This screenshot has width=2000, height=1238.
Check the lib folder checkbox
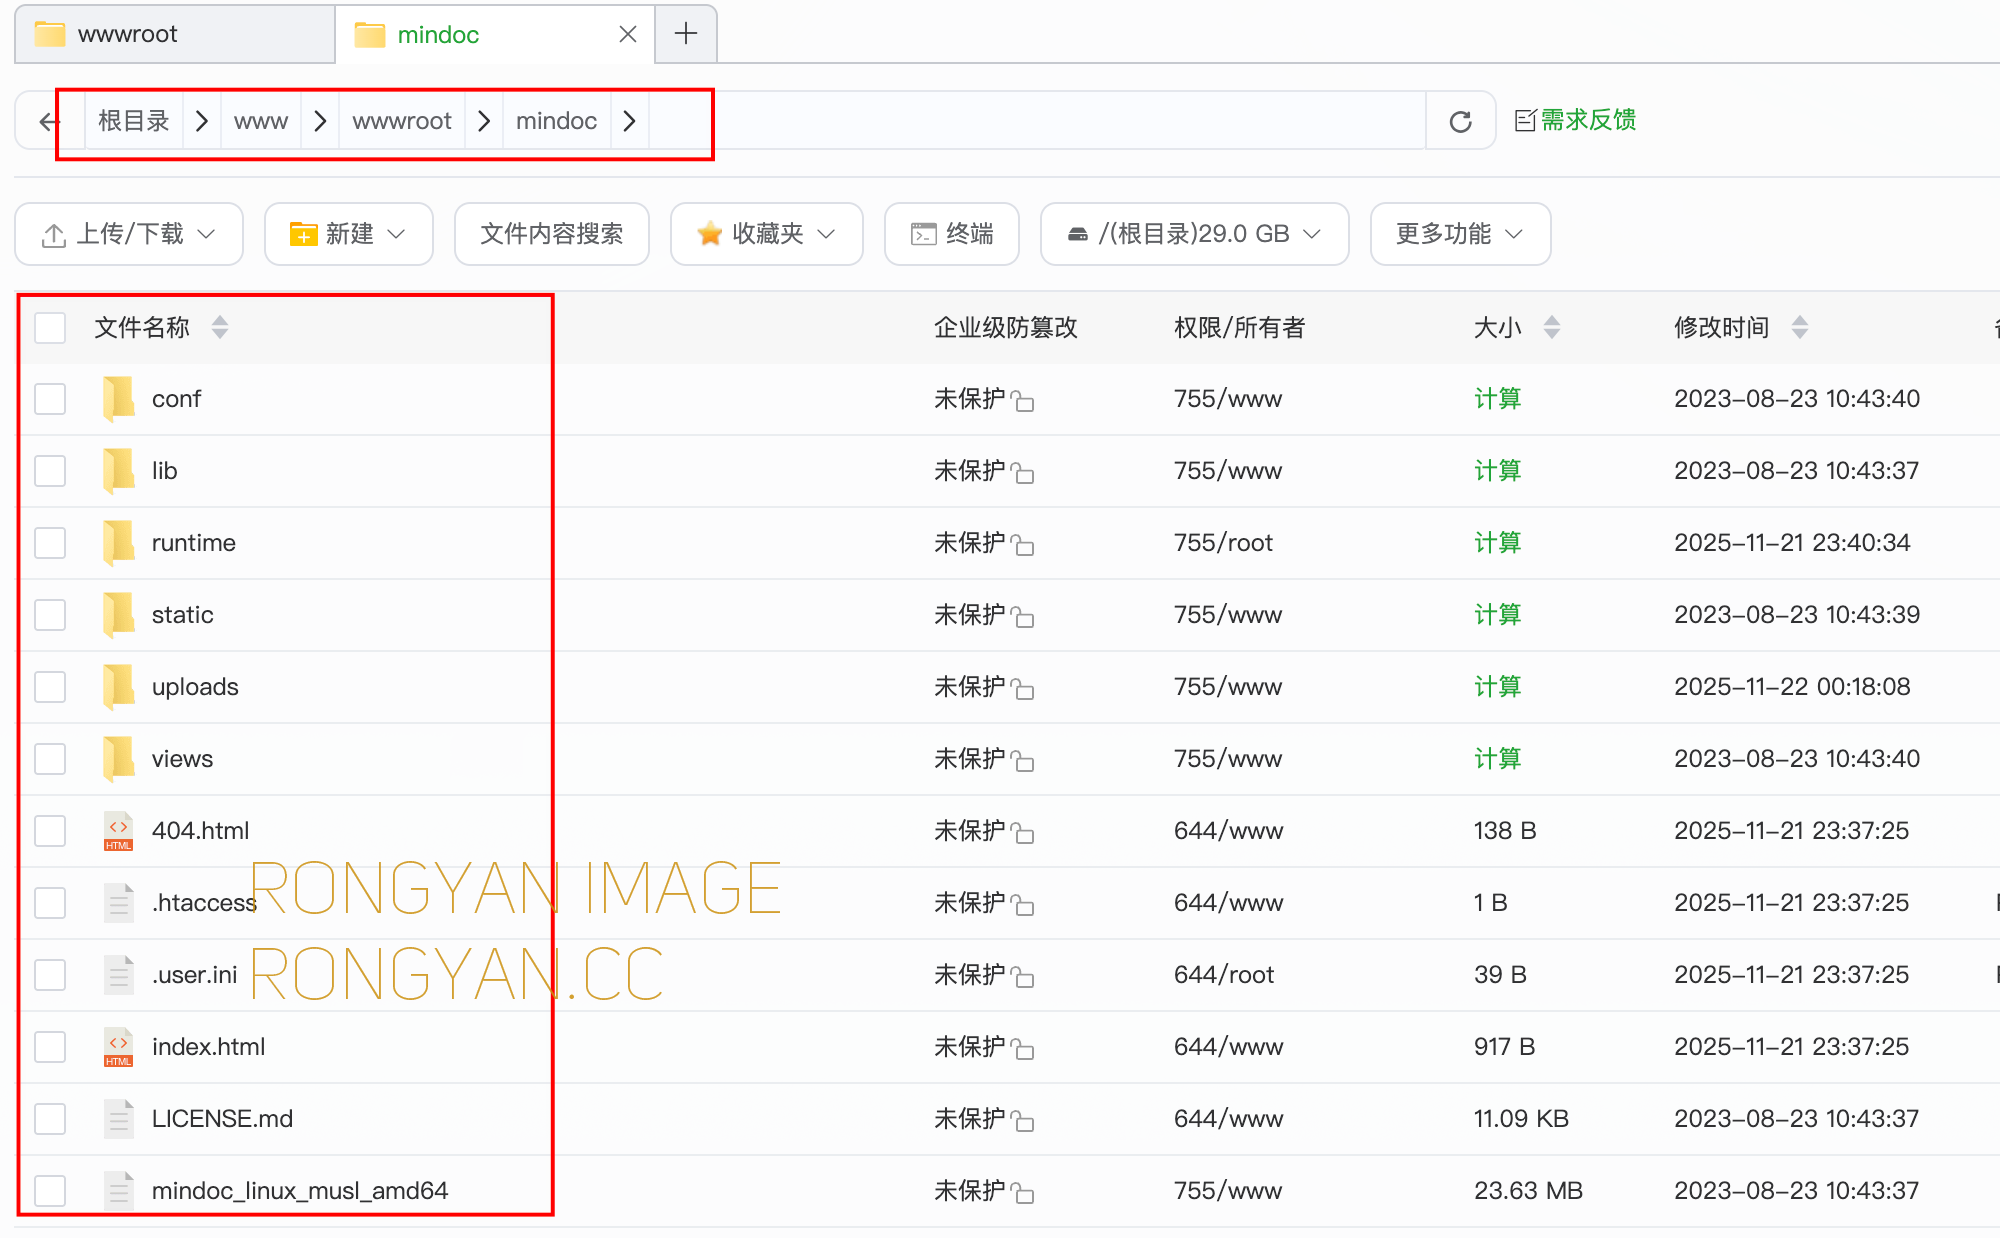coord(50,470)
